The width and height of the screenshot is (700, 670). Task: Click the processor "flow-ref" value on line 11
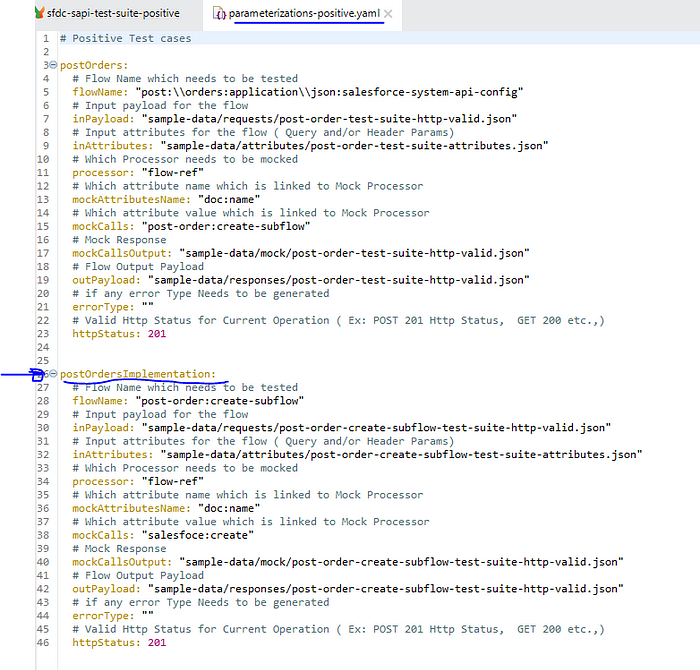[172, 173]
